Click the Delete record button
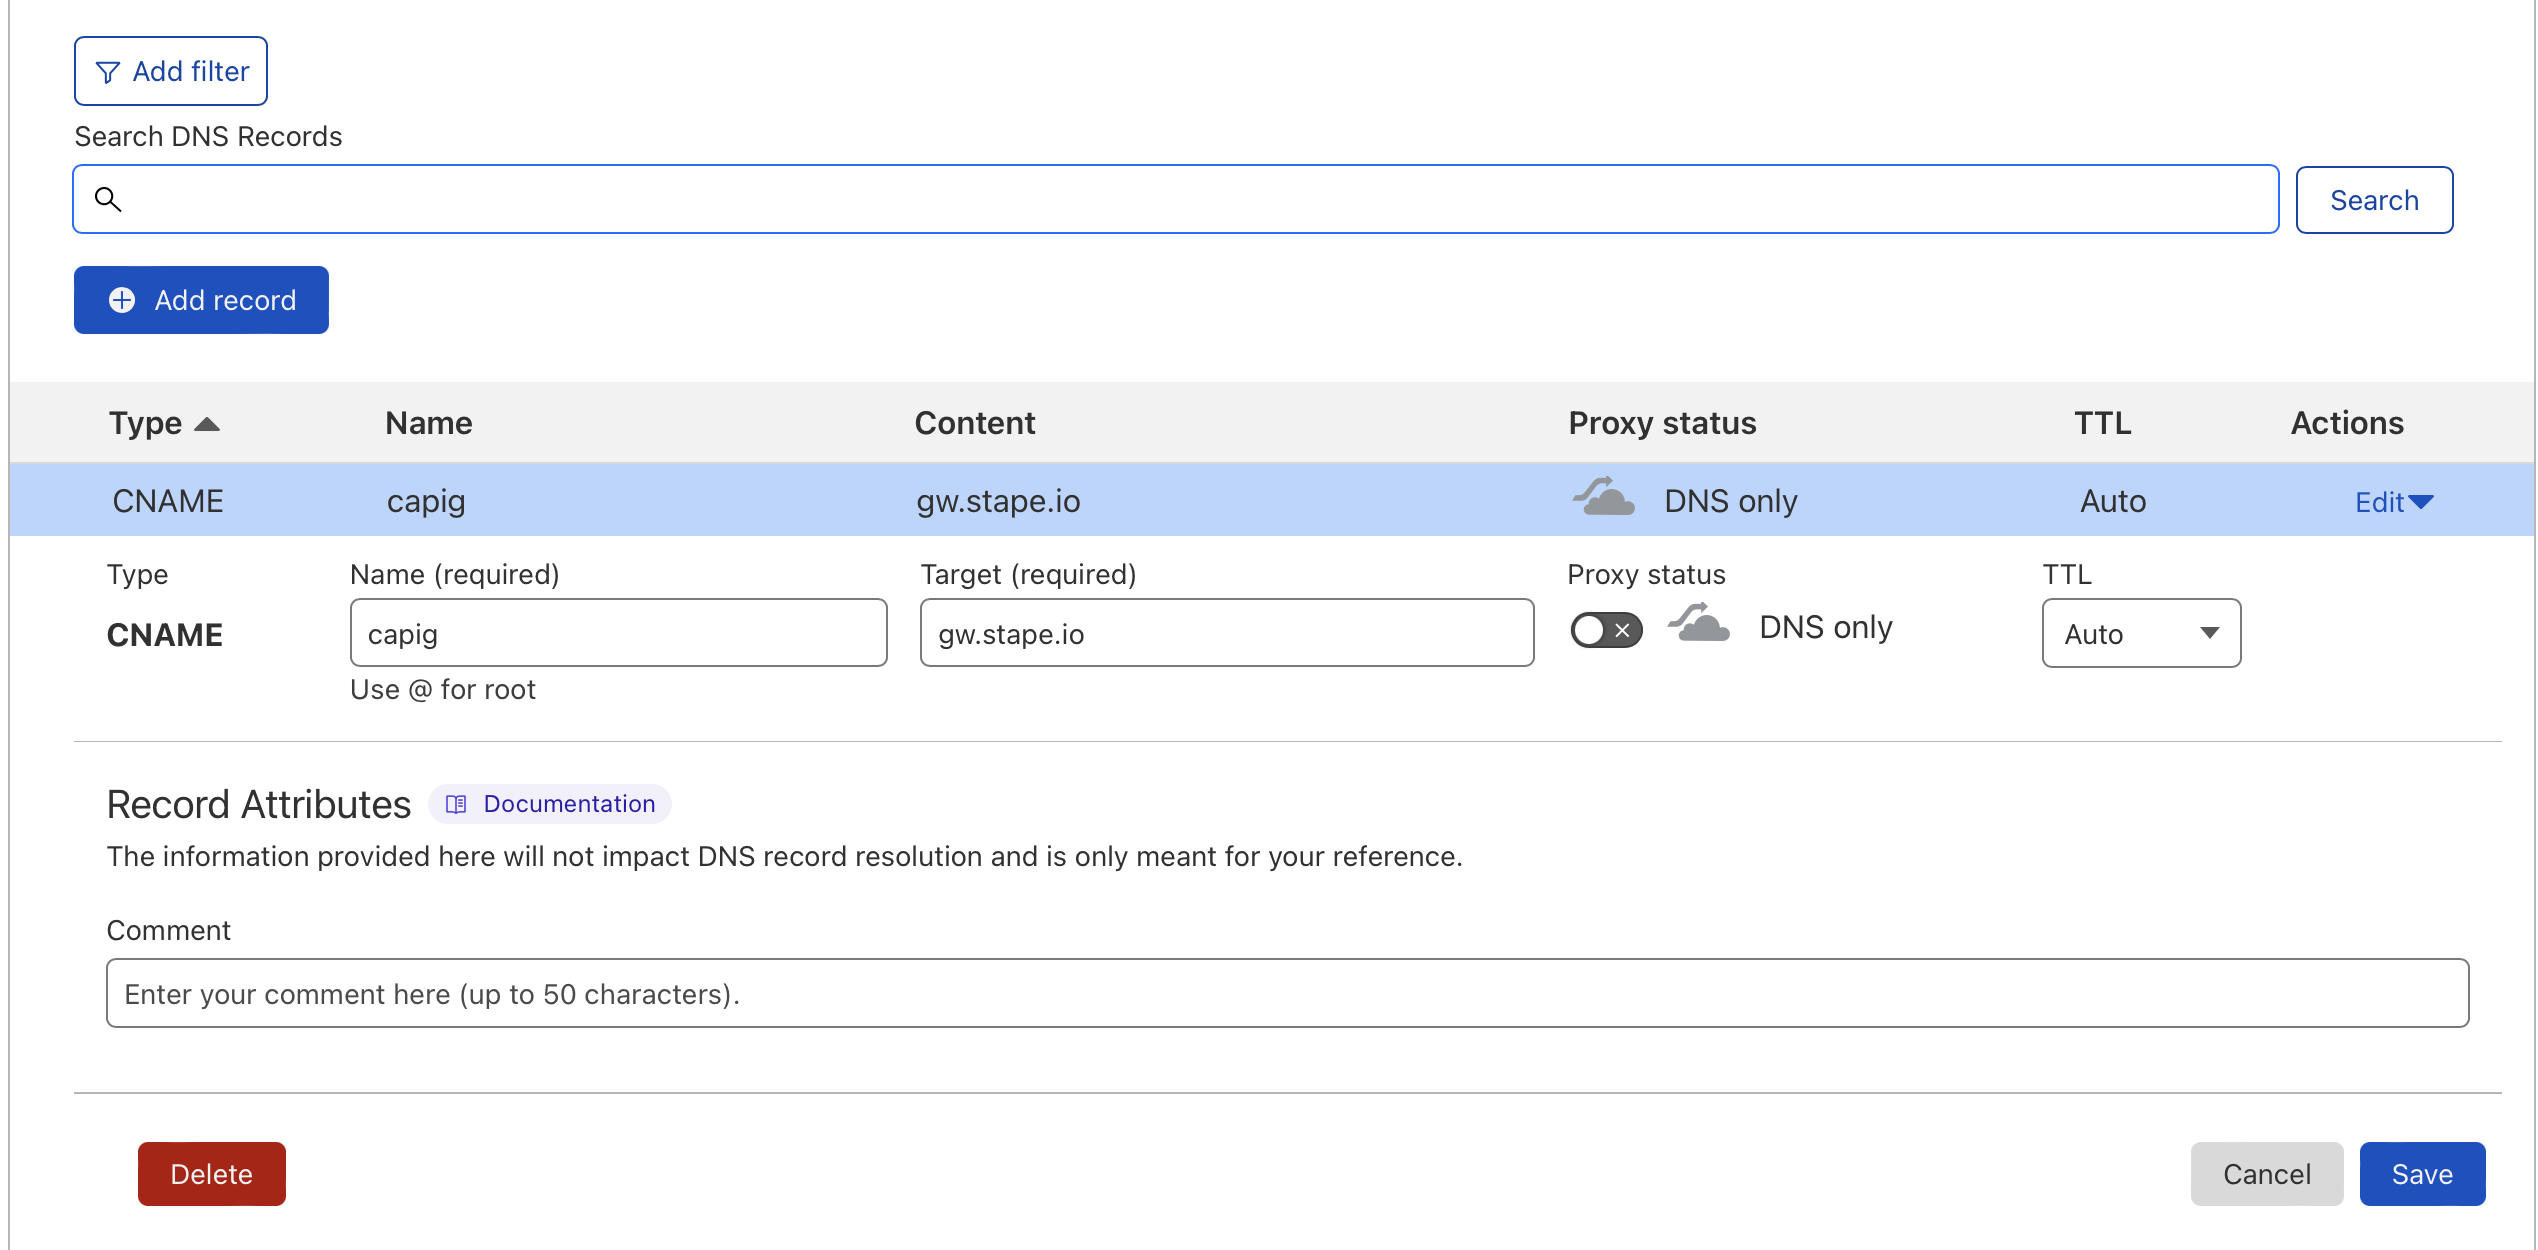2538x1250 pixels. coord(210,1172)
